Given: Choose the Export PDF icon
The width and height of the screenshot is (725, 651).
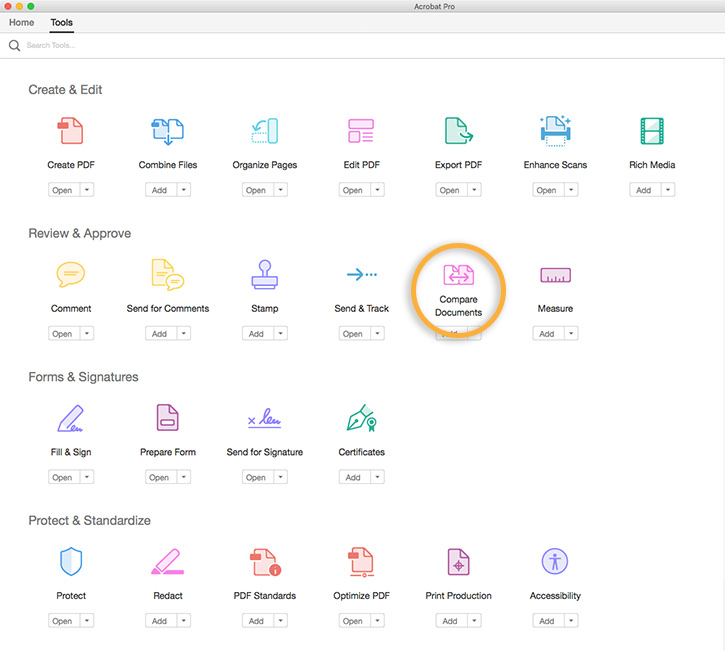Looking at the screenshot, I should pos(458,130).
